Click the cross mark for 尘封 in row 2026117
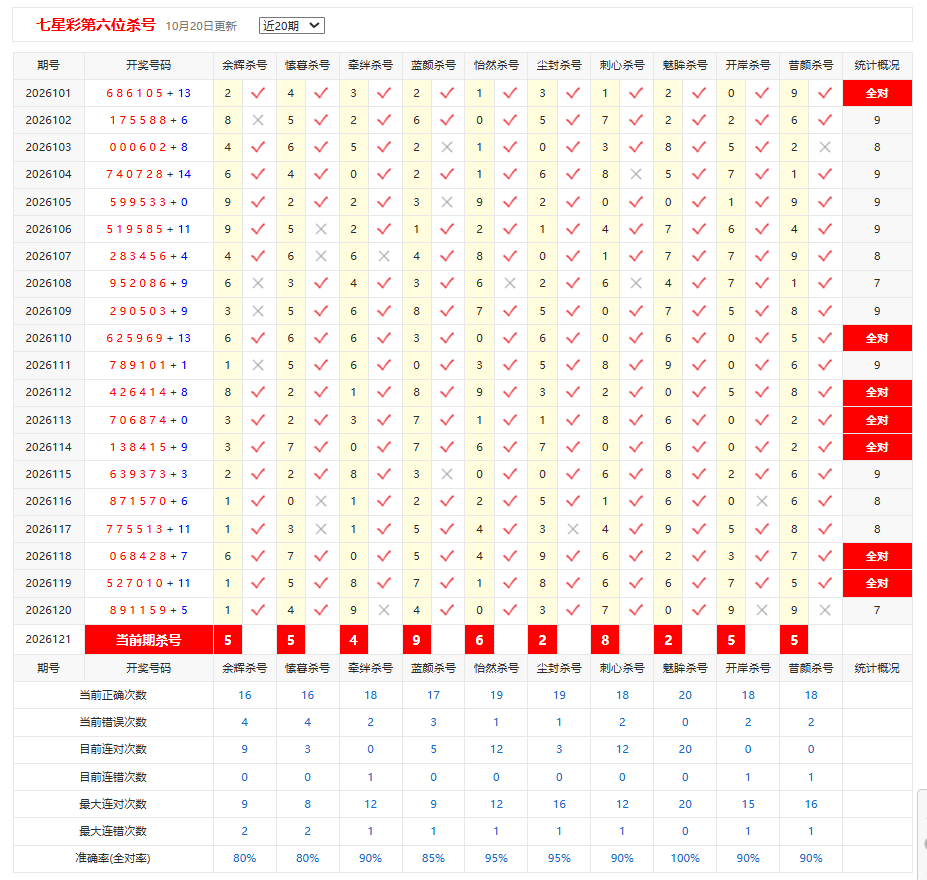 pos(573,529)
